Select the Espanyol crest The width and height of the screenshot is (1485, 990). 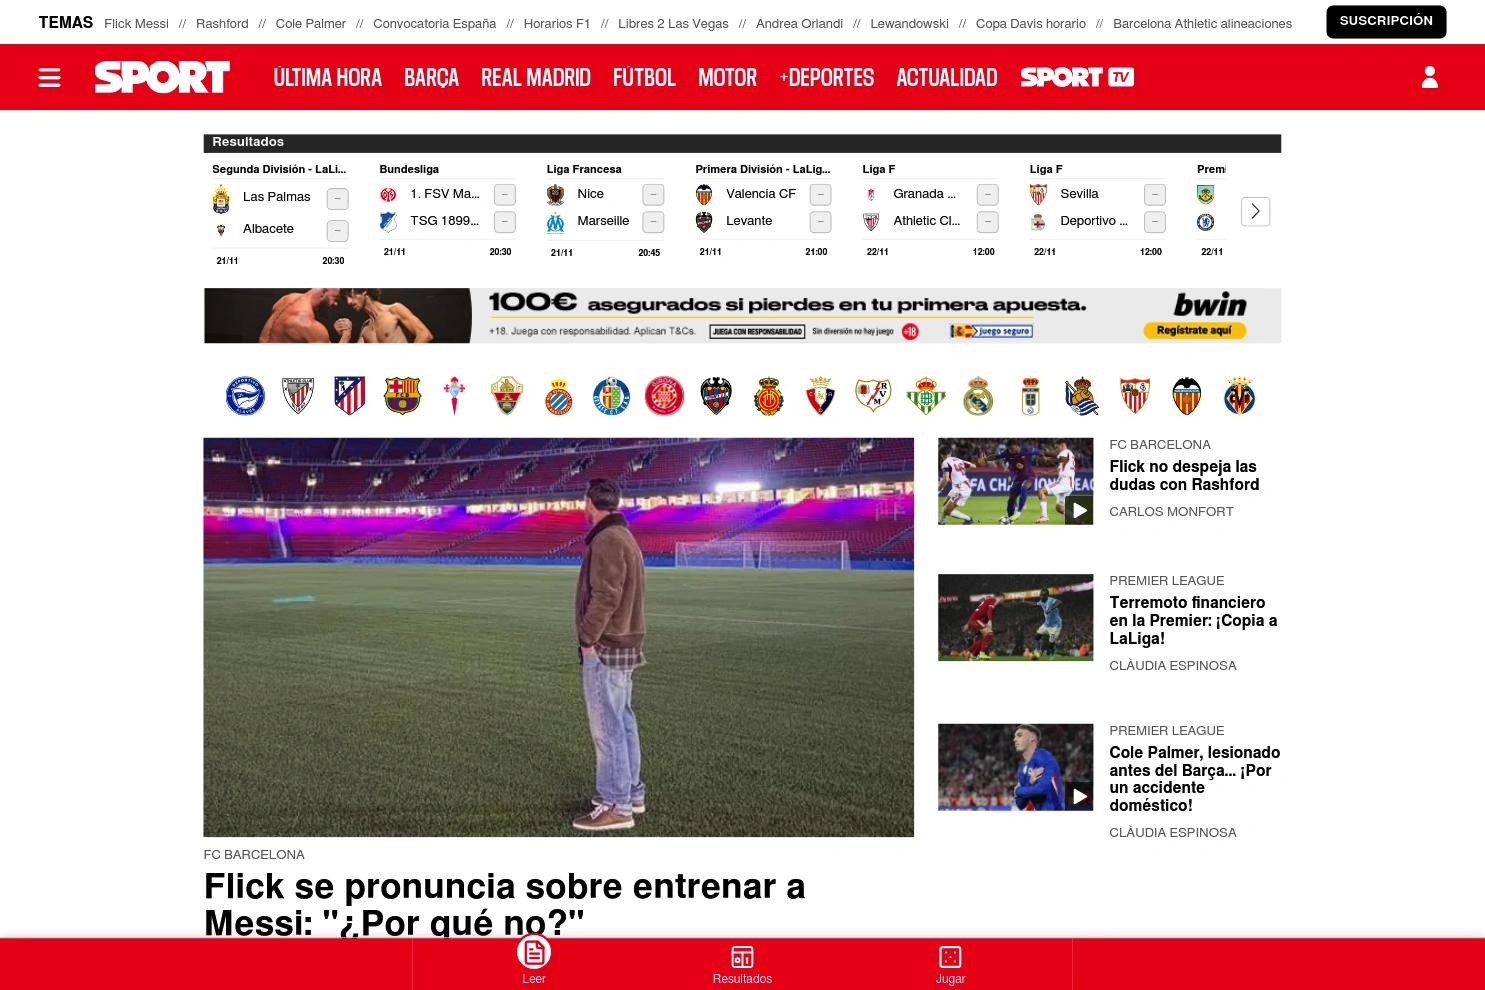559,396
